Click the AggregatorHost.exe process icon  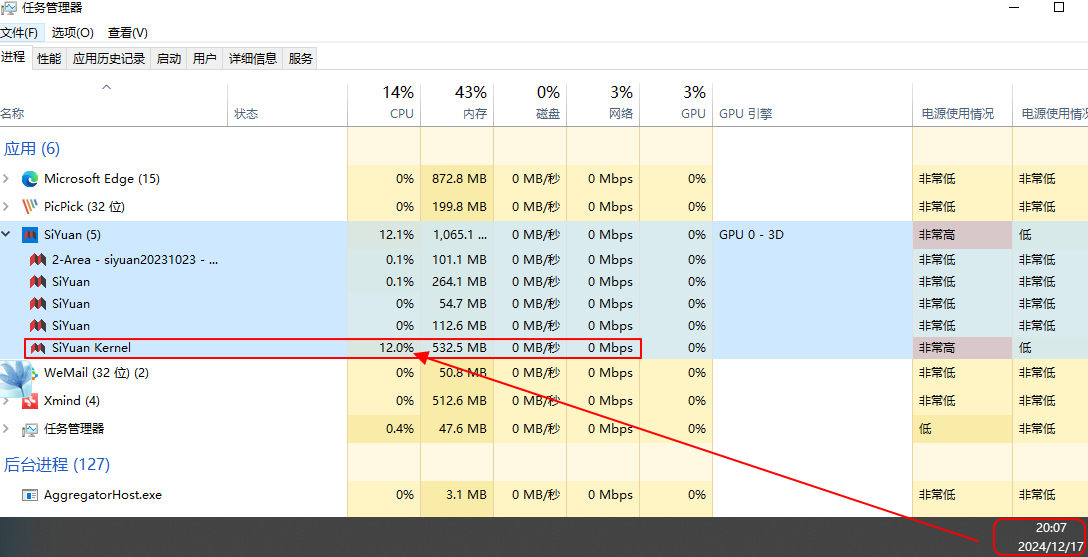pyautogui.click(x=30, y=495)
